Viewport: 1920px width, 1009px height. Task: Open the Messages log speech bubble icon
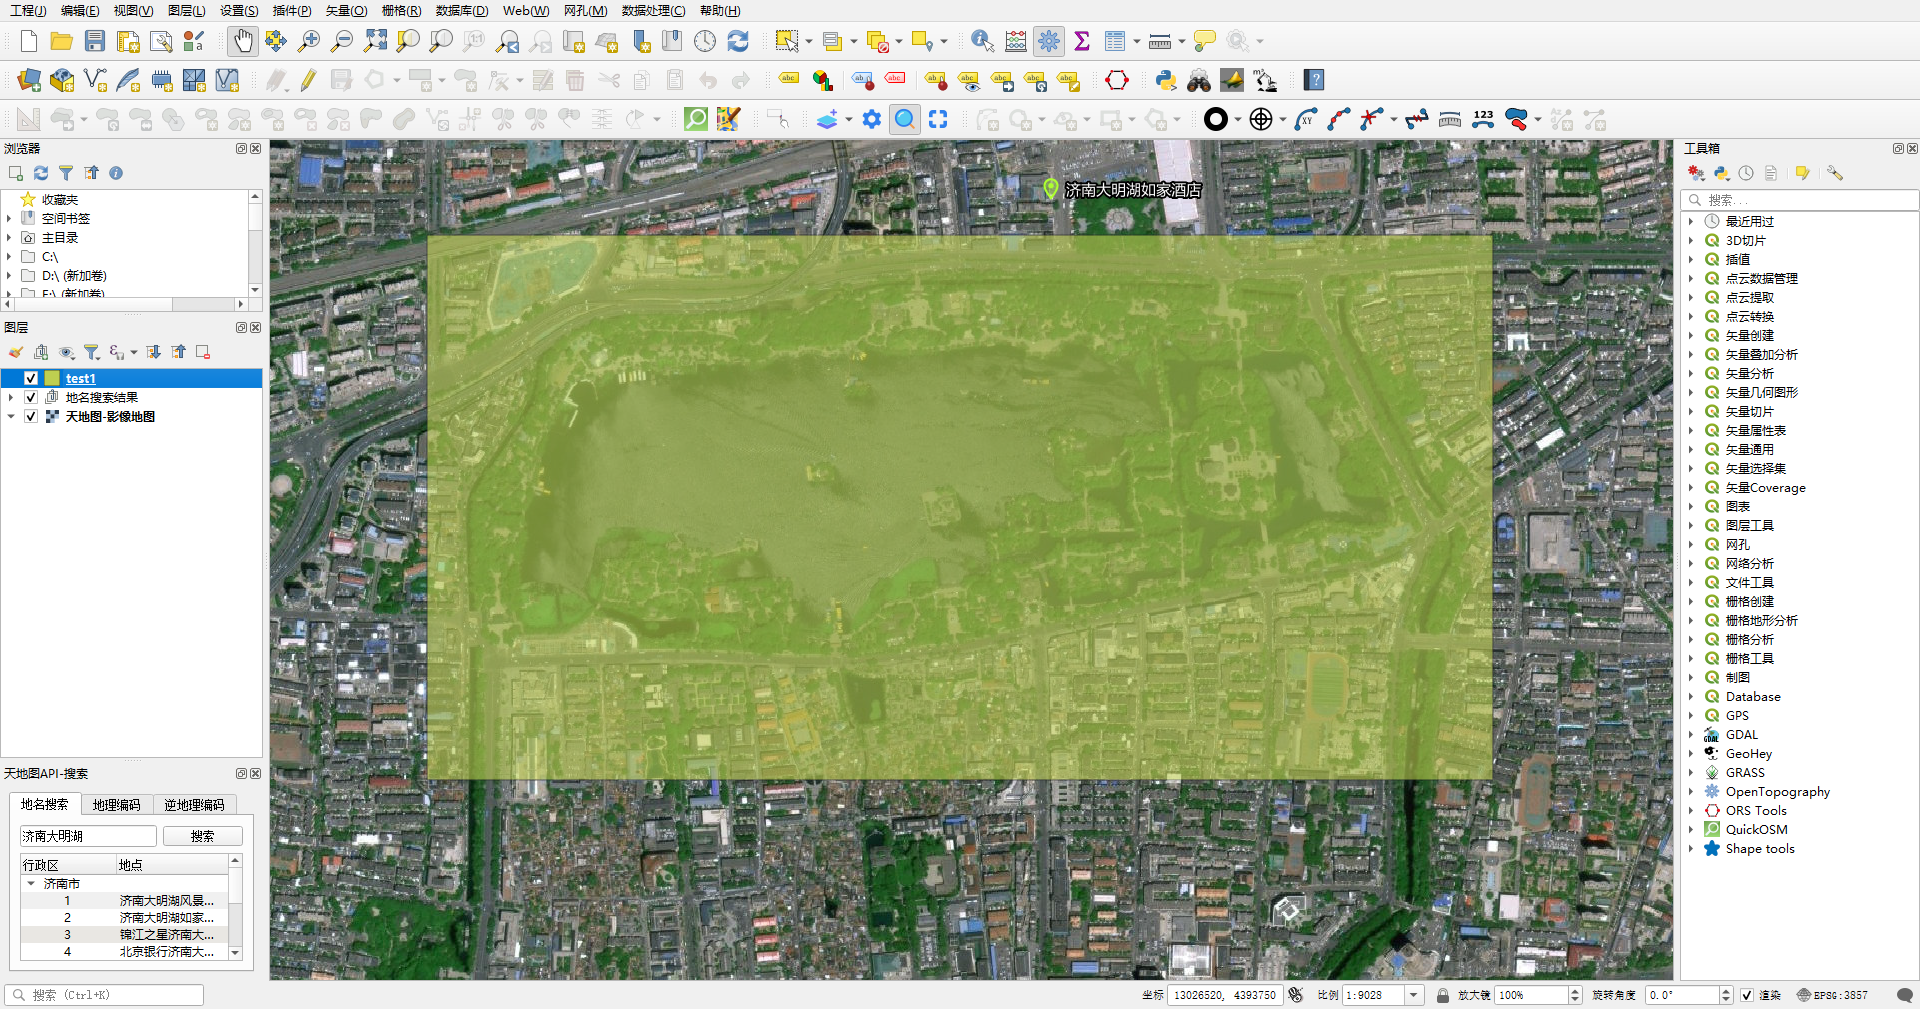pyautogui.click(x=1905, y=995)
